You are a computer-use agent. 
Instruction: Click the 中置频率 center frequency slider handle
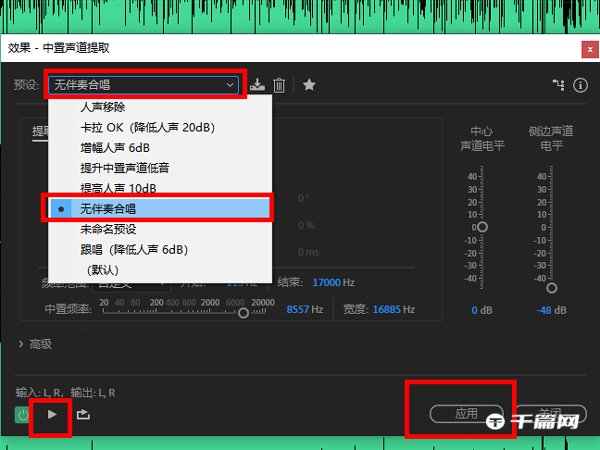(243, 313)
